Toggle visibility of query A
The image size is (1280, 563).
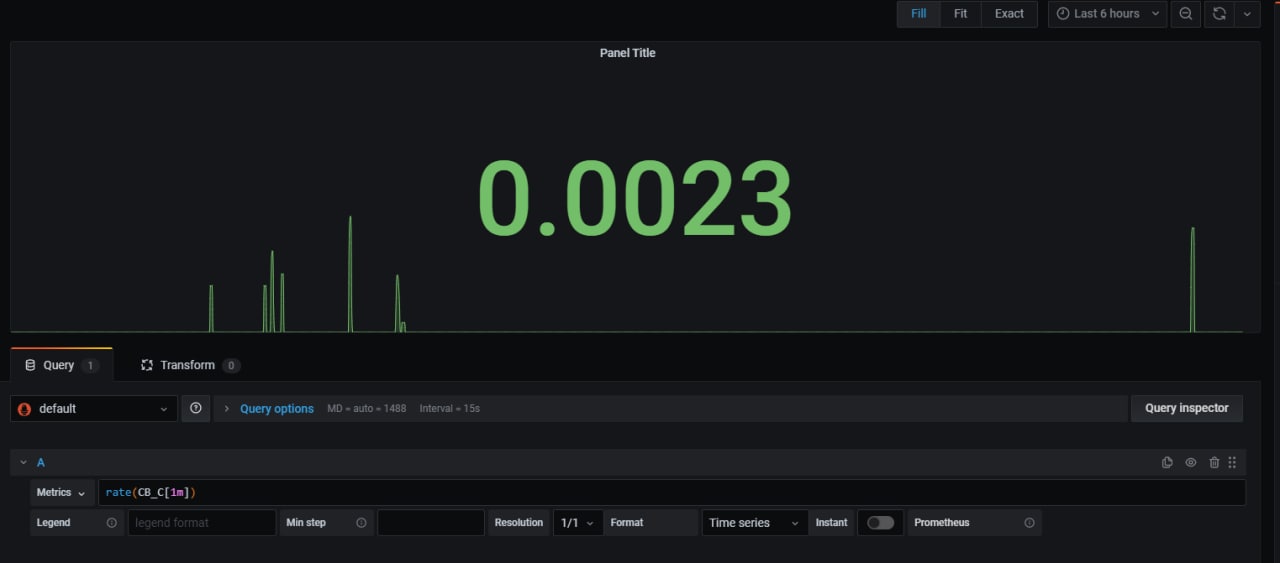[x=1191, y=462]
